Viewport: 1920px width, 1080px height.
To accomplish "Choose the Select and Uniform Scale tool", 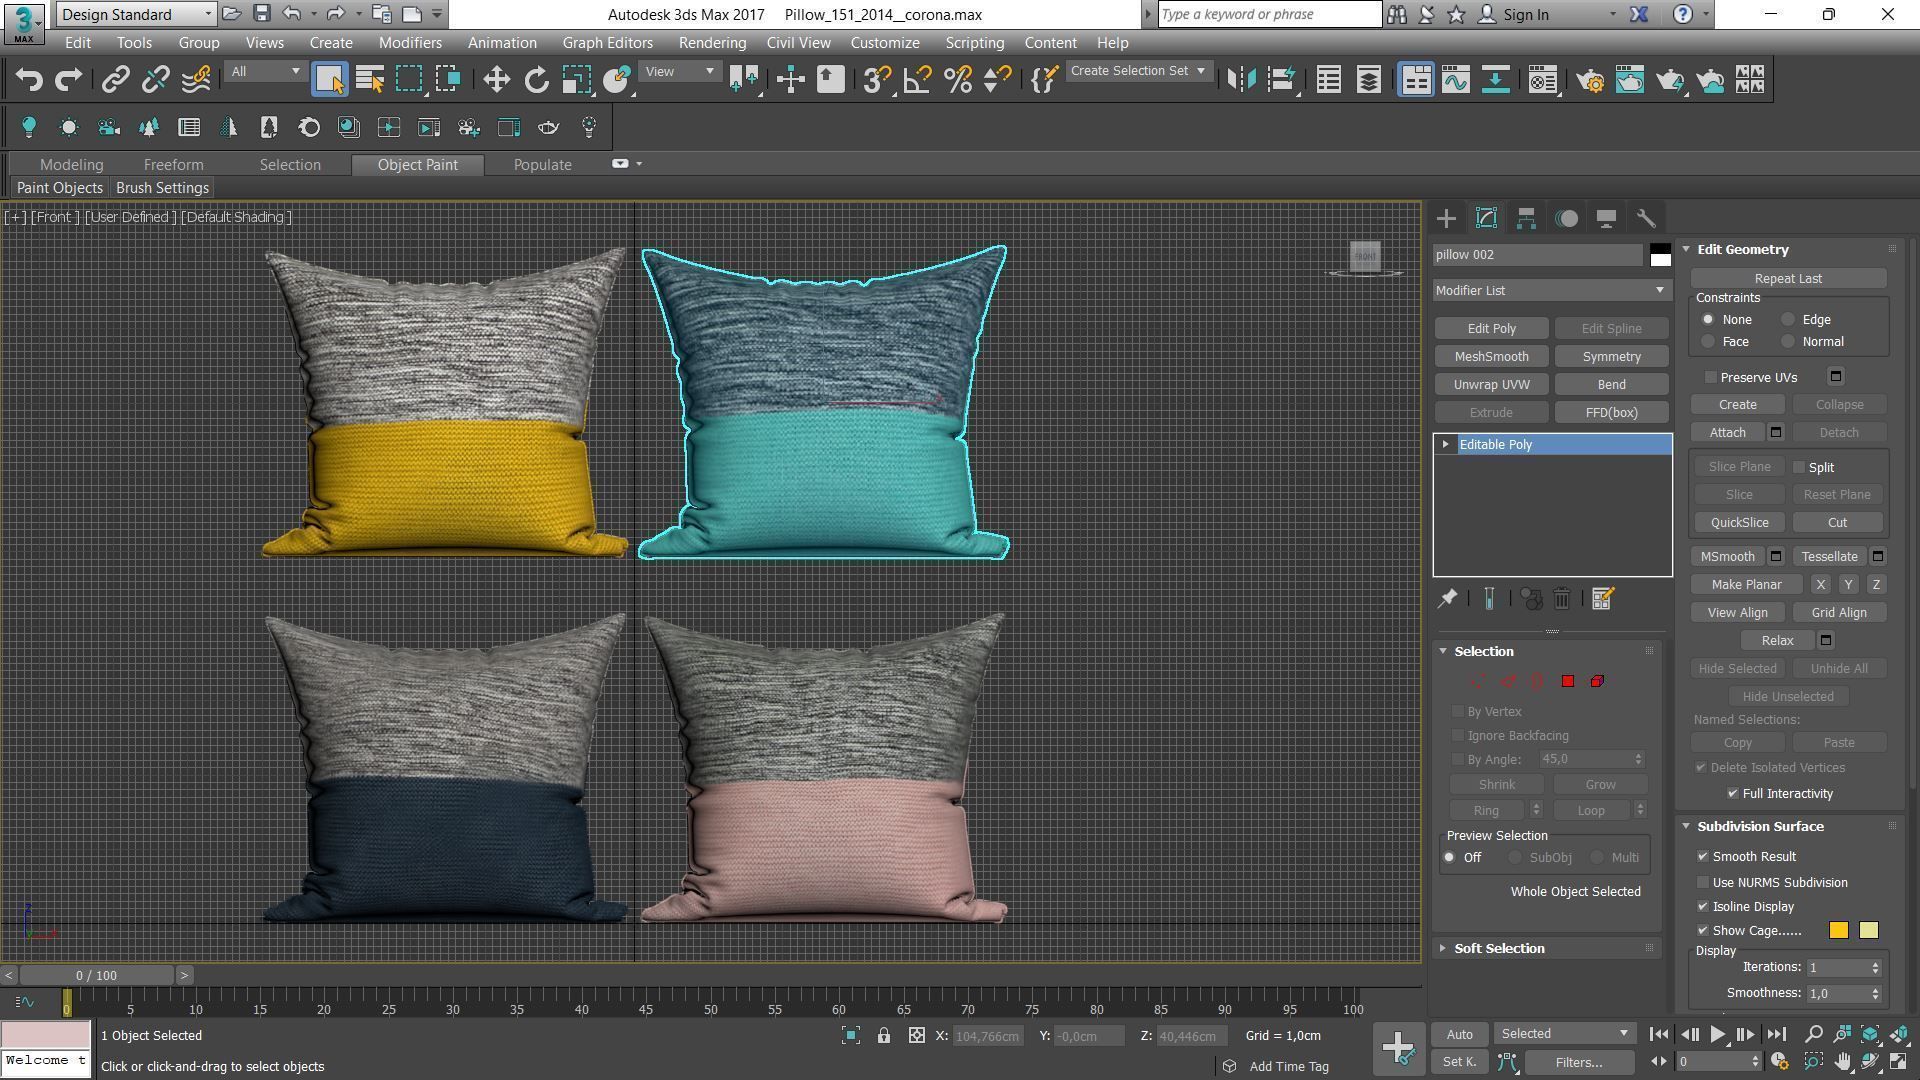I will pos(577,80).
